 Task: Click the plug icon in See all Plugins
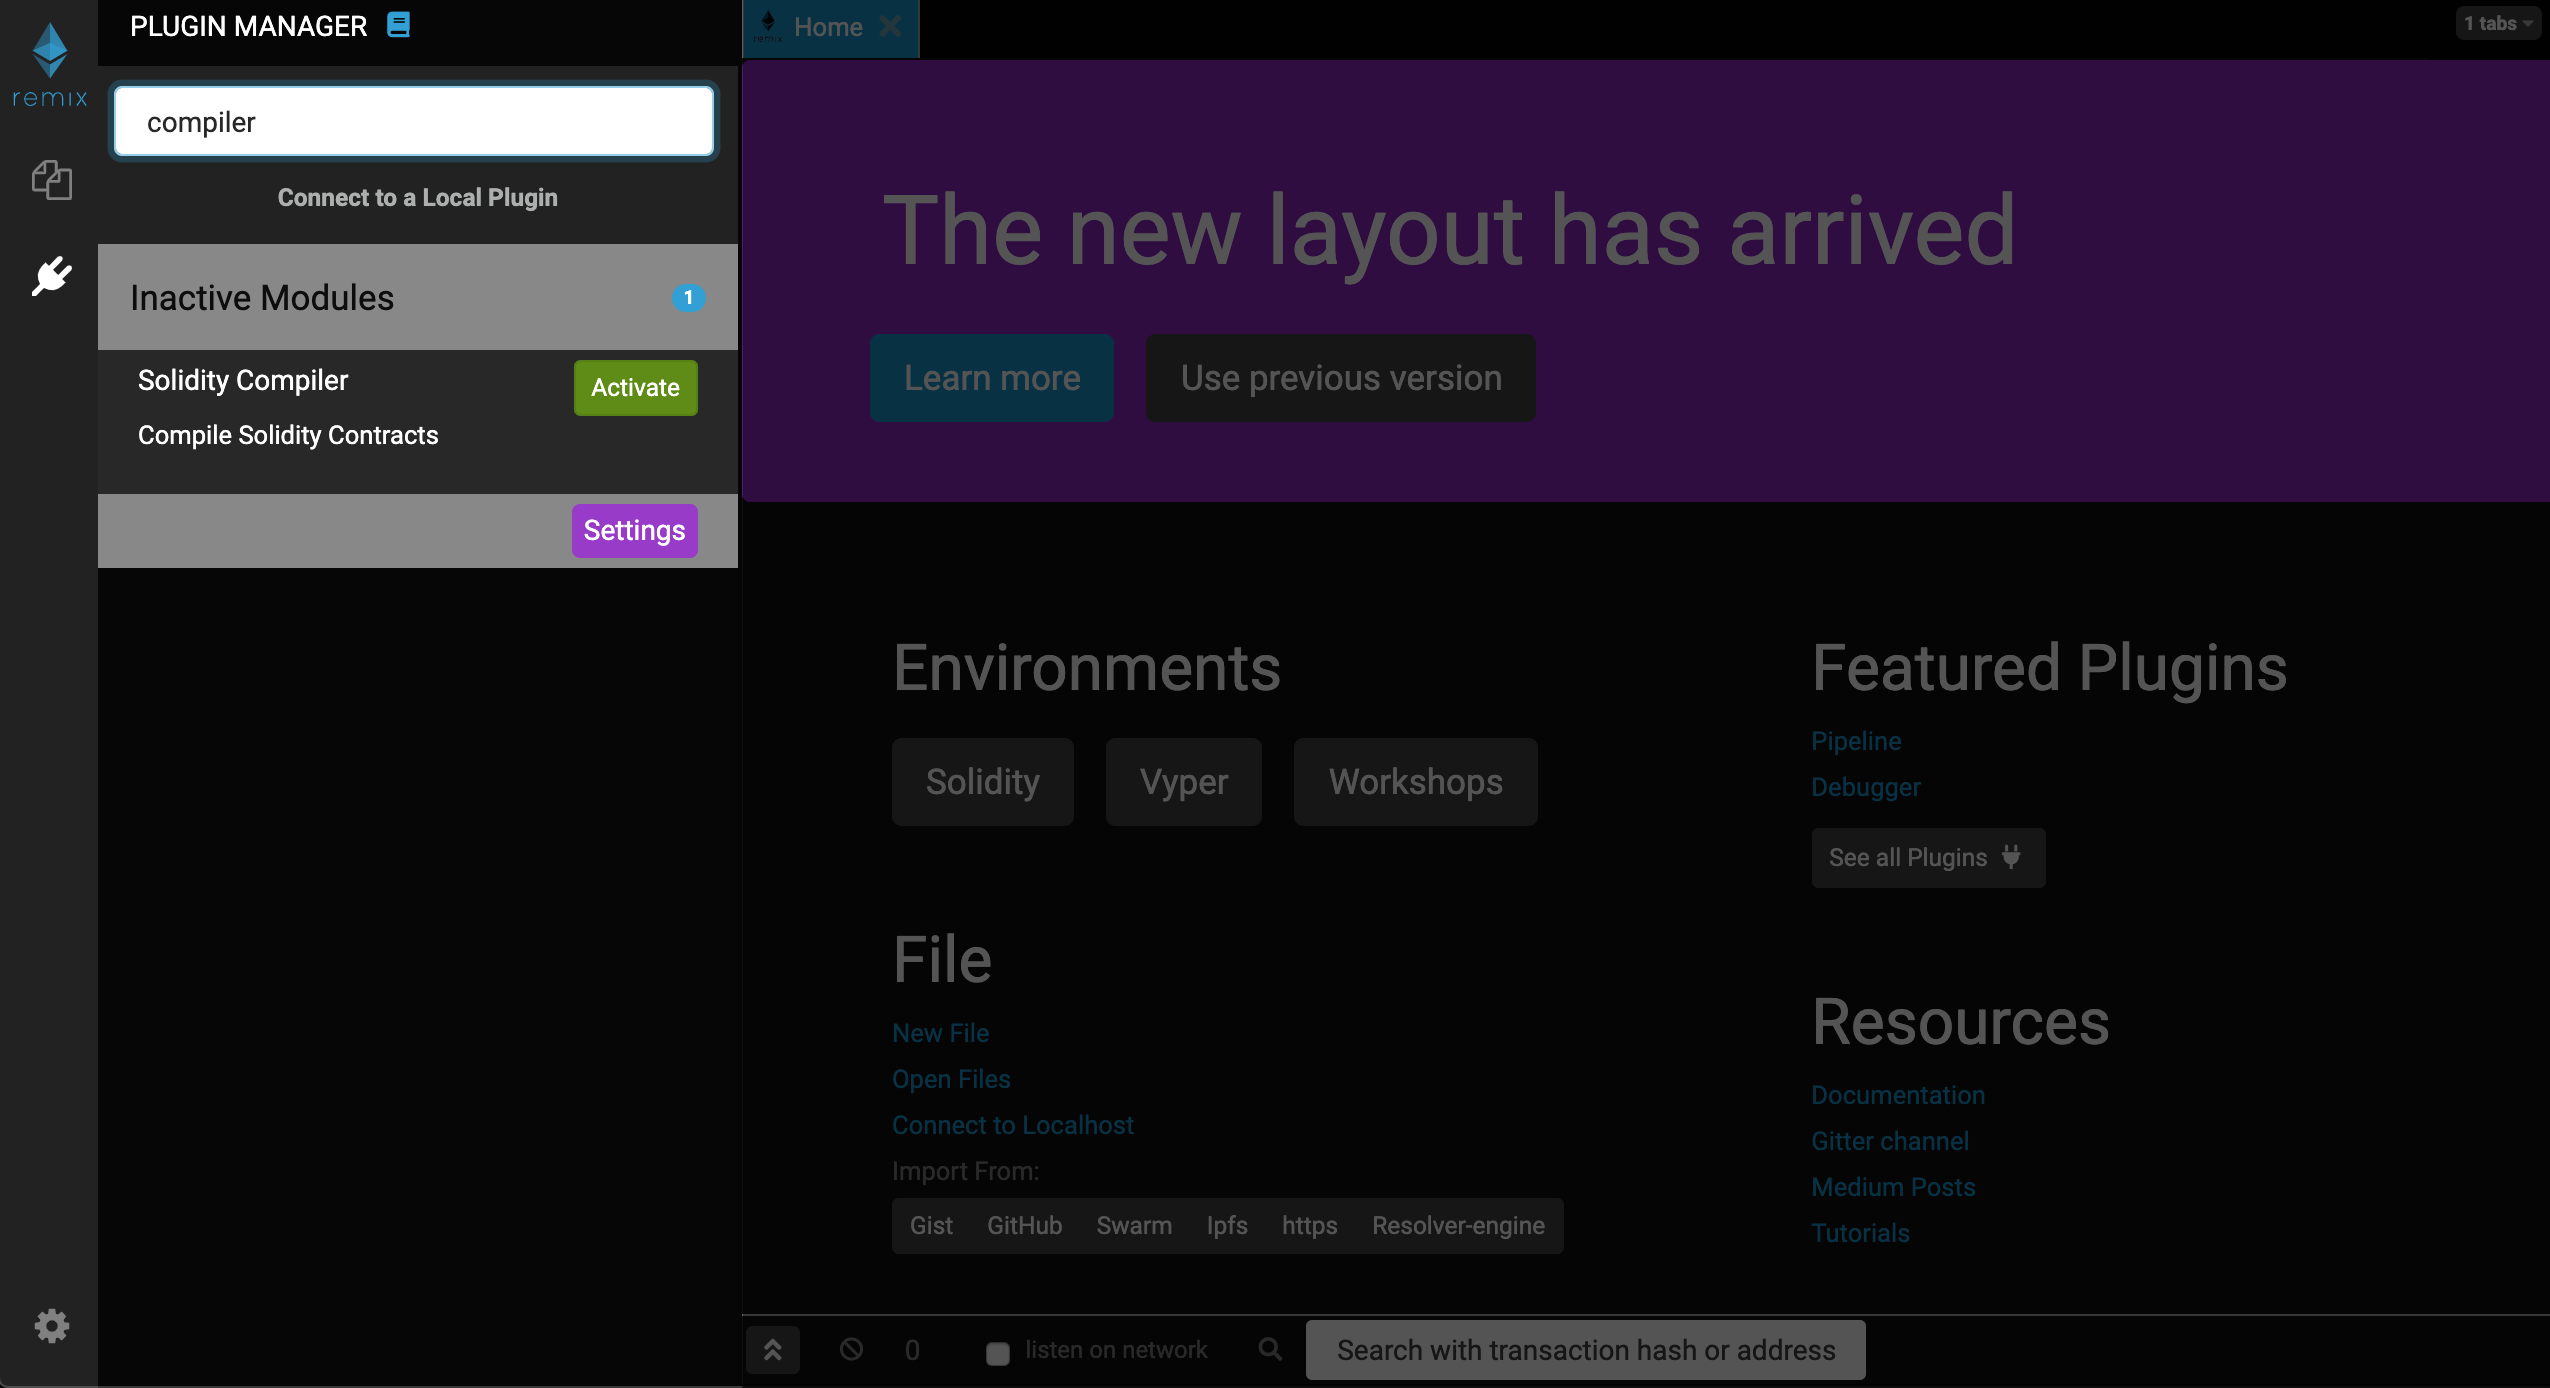pos(2011,856)
